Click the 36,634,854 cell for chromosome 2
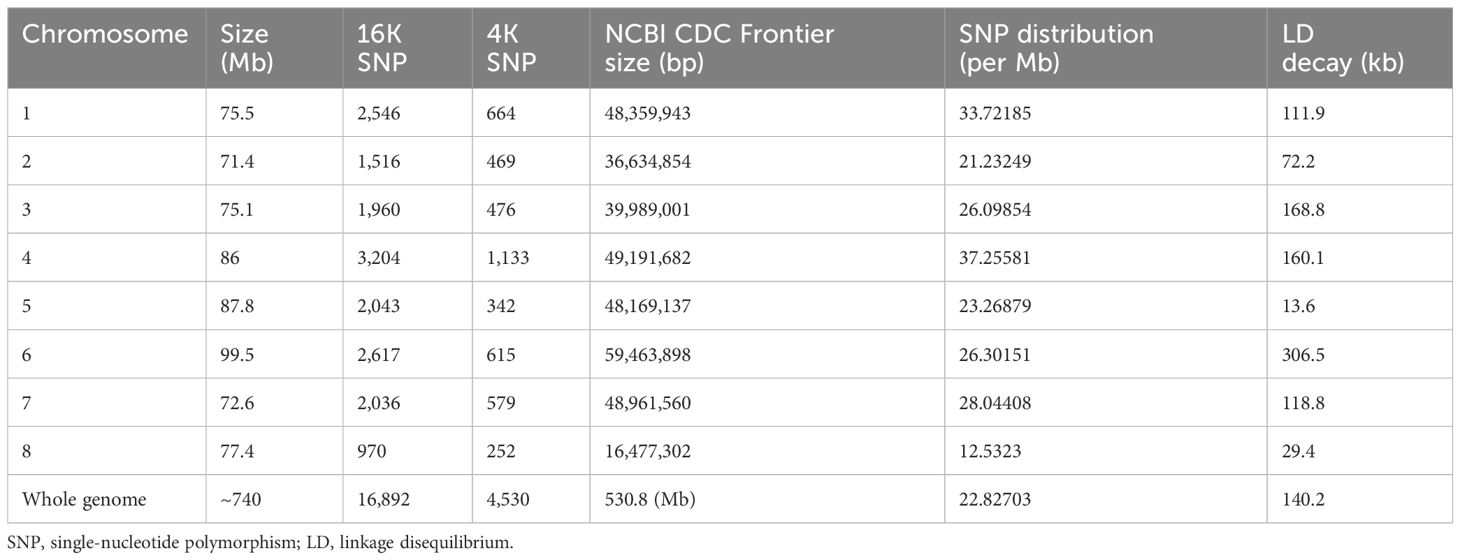The image size is (1460, 560). 647,161
